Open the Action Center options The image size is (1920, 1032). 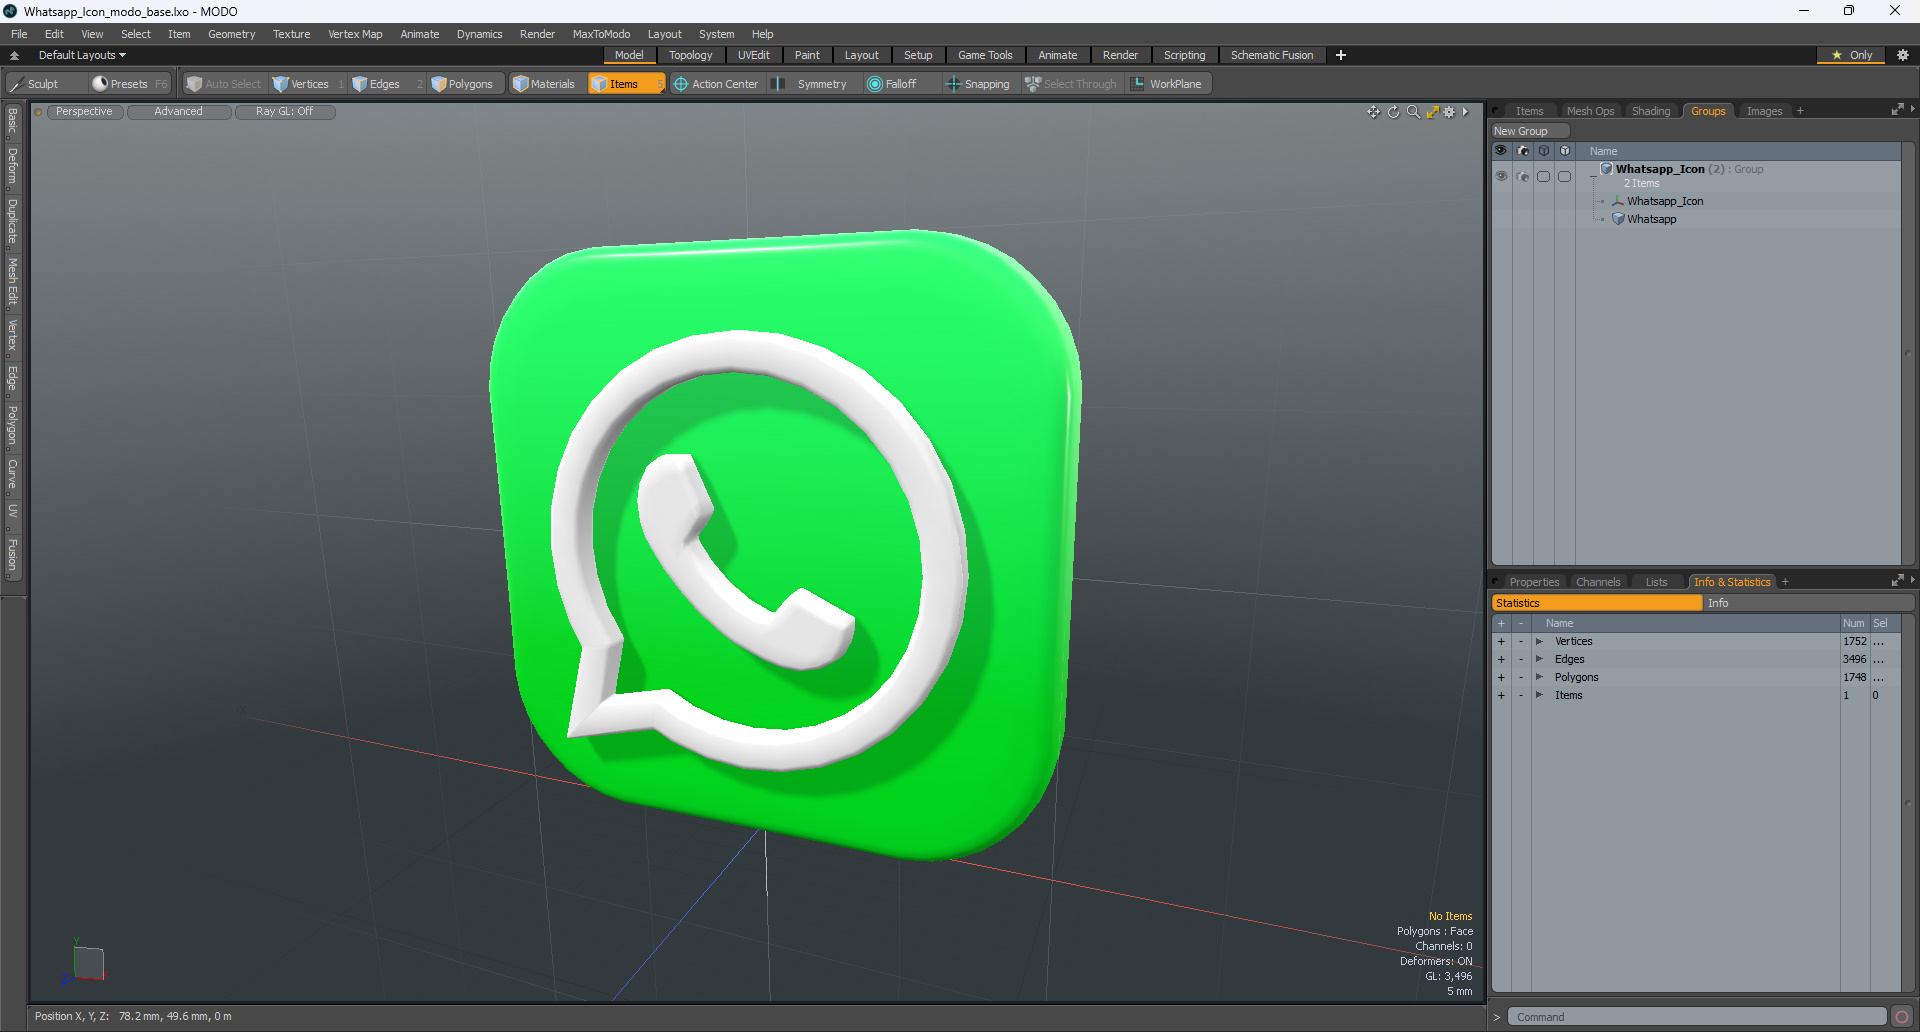(x=717, y=84)
